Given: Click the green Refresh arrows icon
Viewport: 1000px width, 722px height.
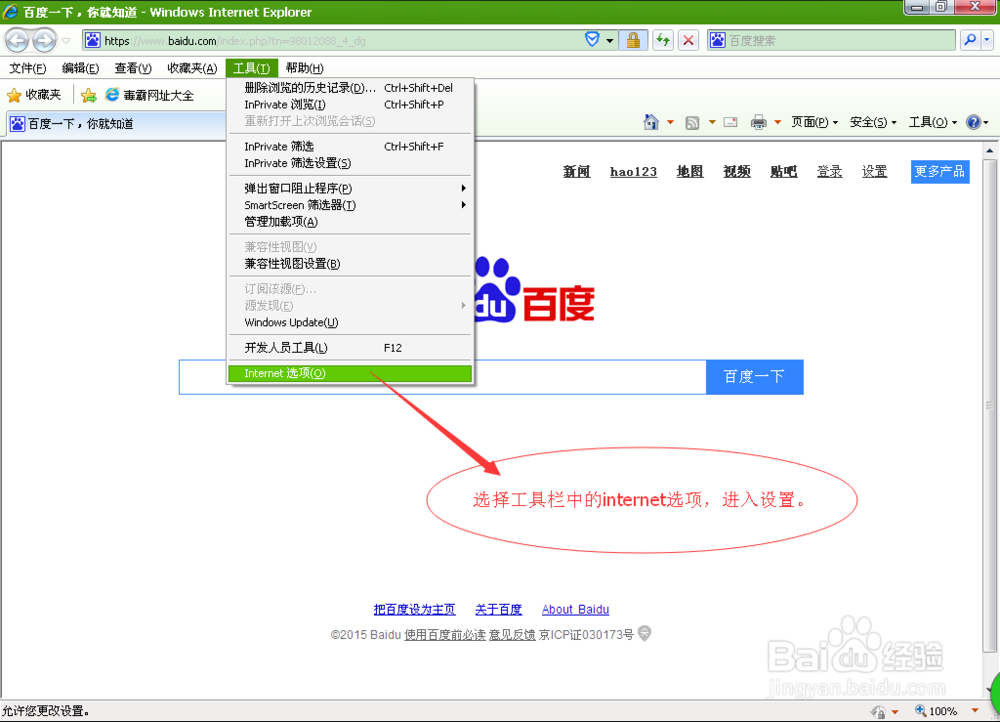Looking at the screenshot, I should pyautogui.click(x=663, y=41).
